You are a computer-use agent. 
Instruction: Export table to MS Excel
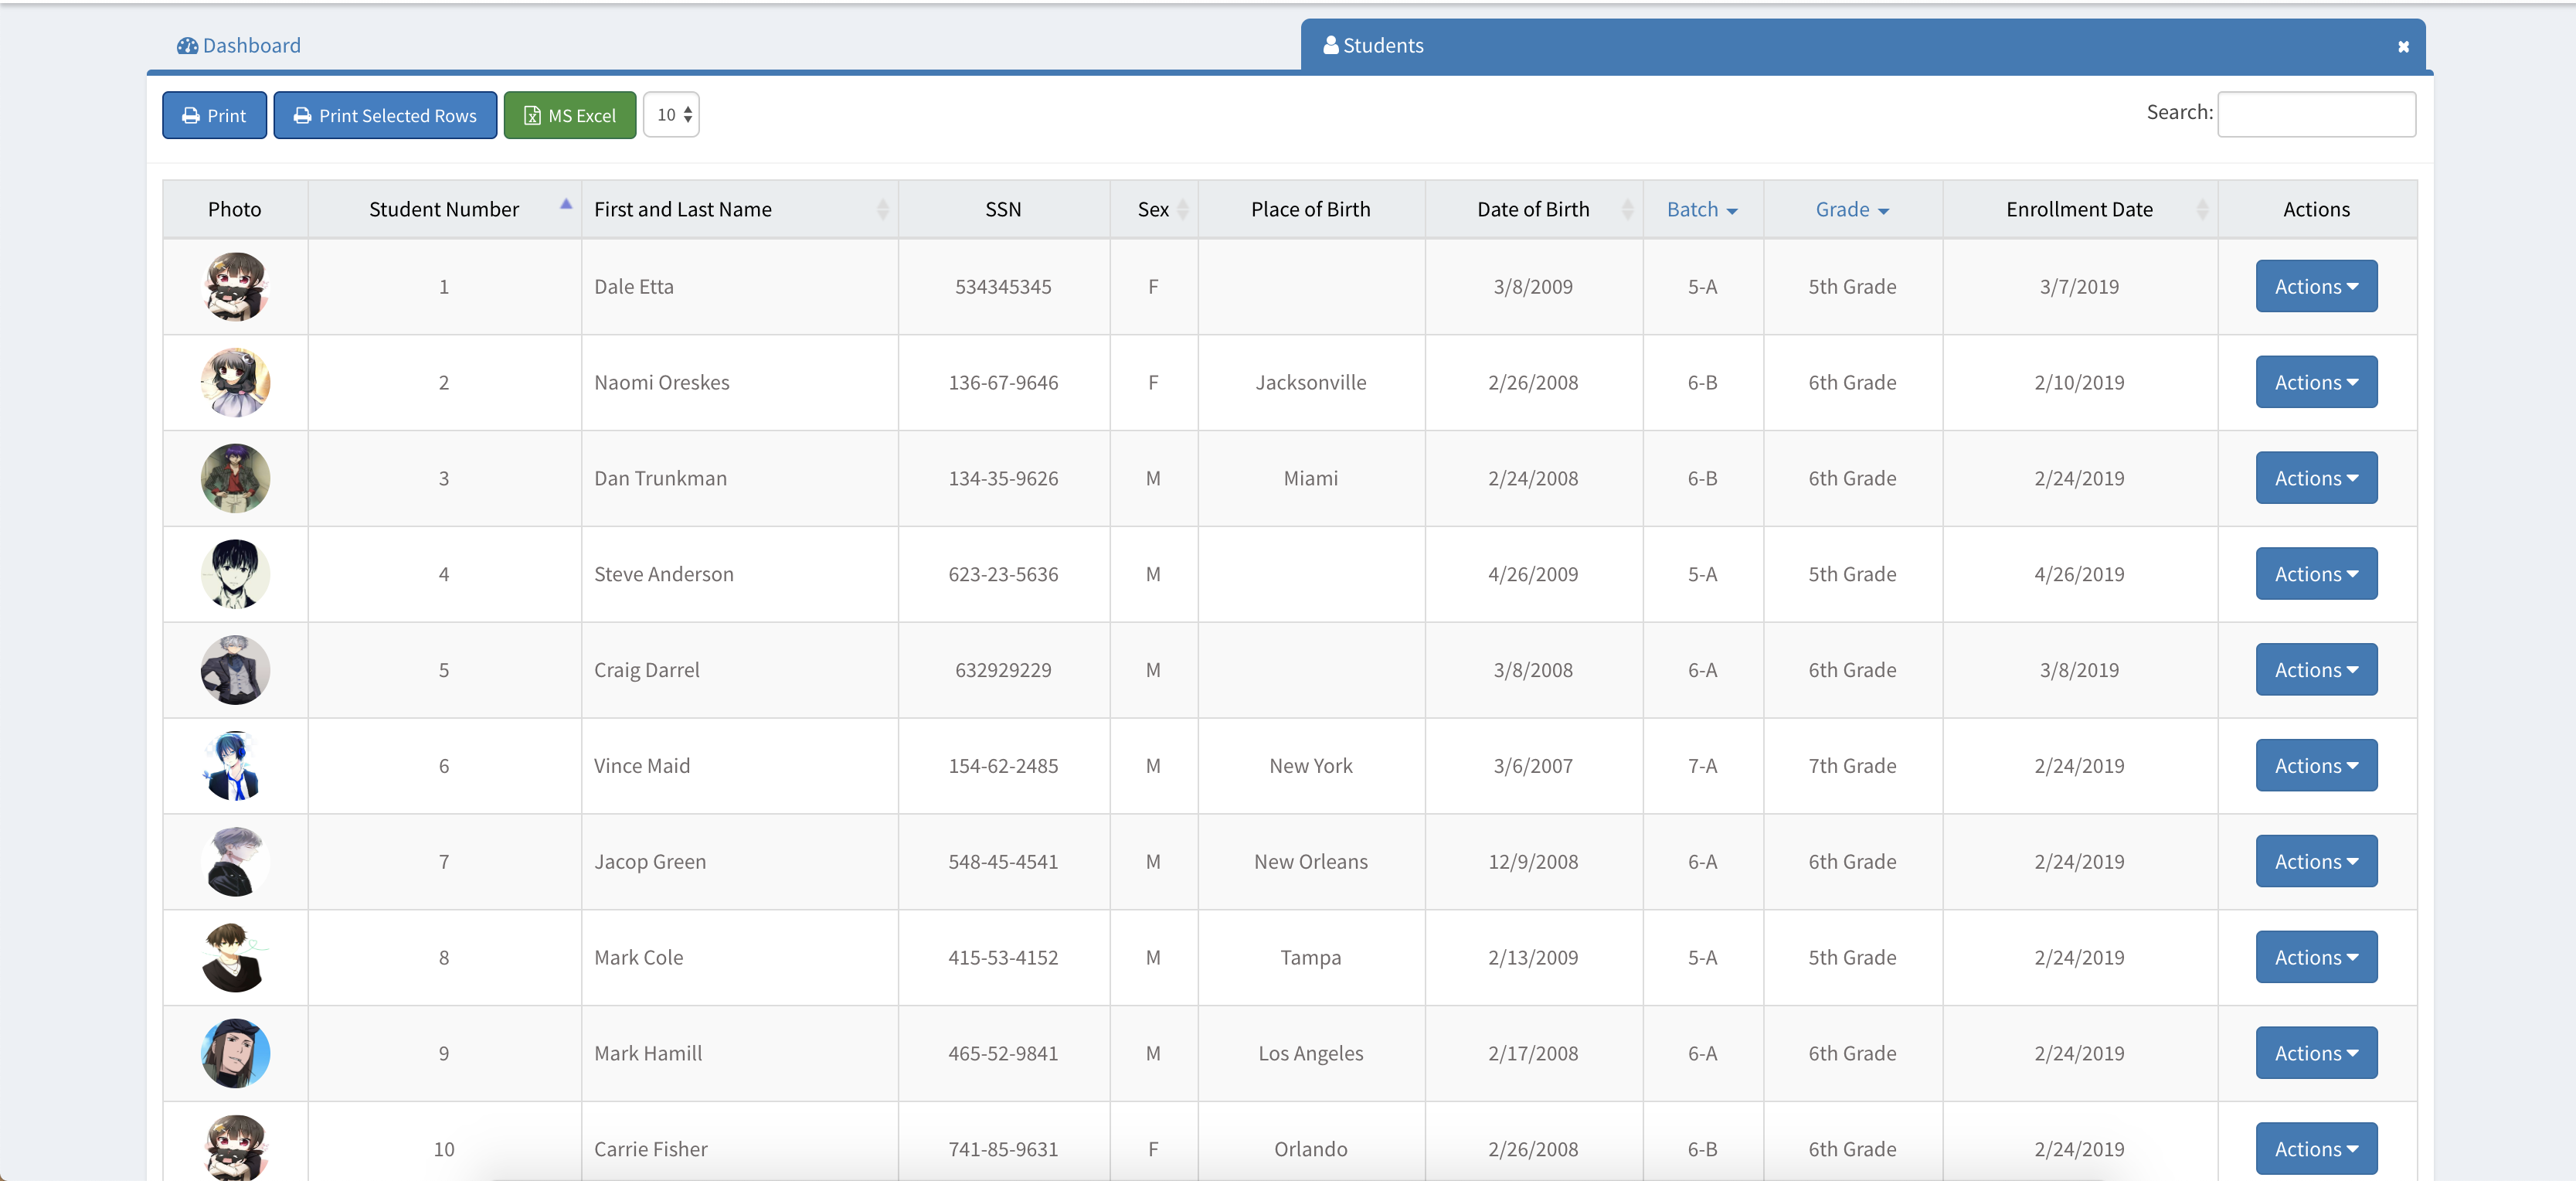click(570, 115)
